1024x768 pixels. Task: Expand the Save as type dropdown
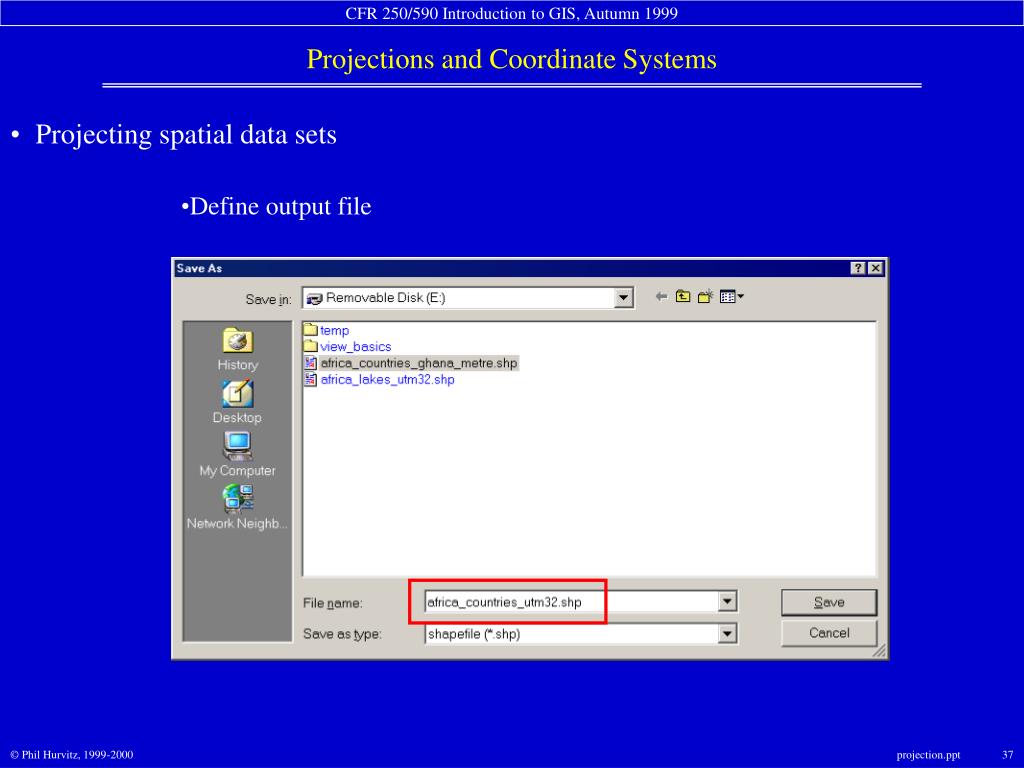pos(727,633)
